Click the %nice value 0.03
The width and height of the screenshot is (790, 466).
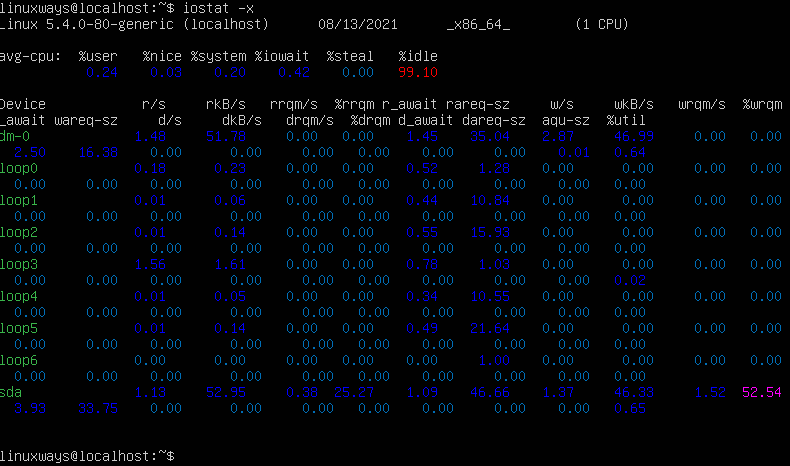point(166,73)
